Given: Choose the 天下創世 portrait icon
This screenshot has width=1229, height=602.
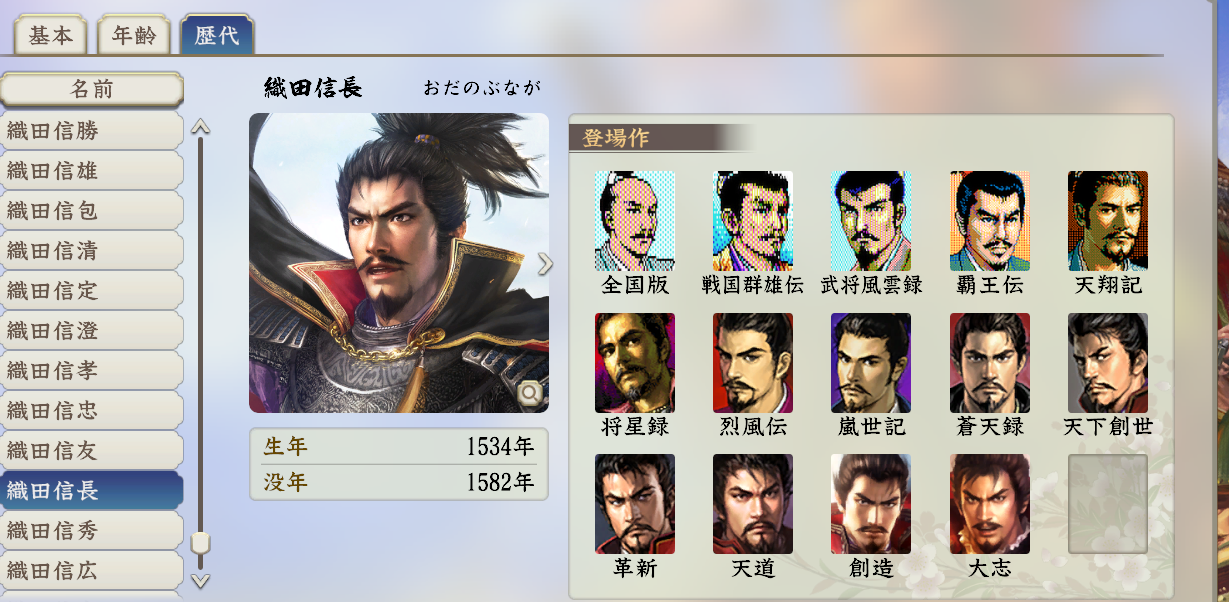Looking at the screenshot, I should tap(1108, 363).
